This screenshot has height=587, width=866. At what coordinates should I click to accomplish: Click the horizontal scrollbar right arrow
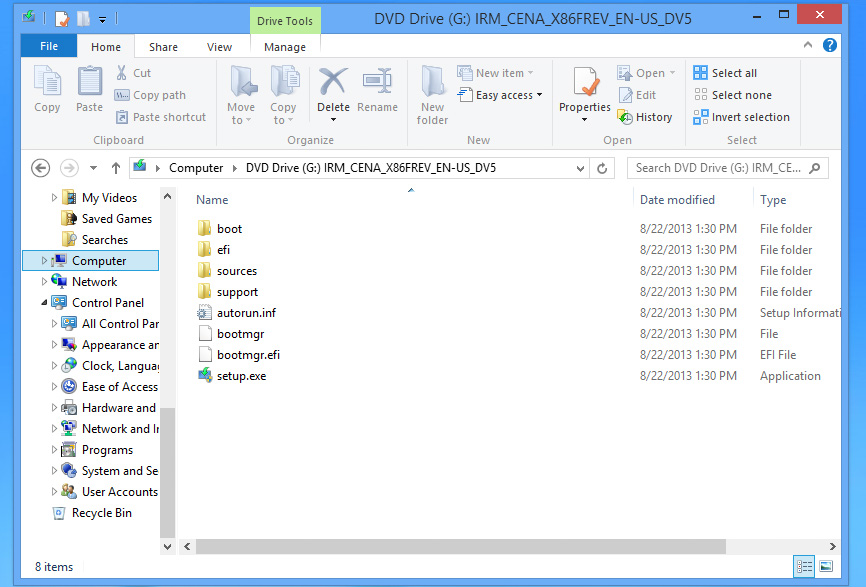(832, 547)
